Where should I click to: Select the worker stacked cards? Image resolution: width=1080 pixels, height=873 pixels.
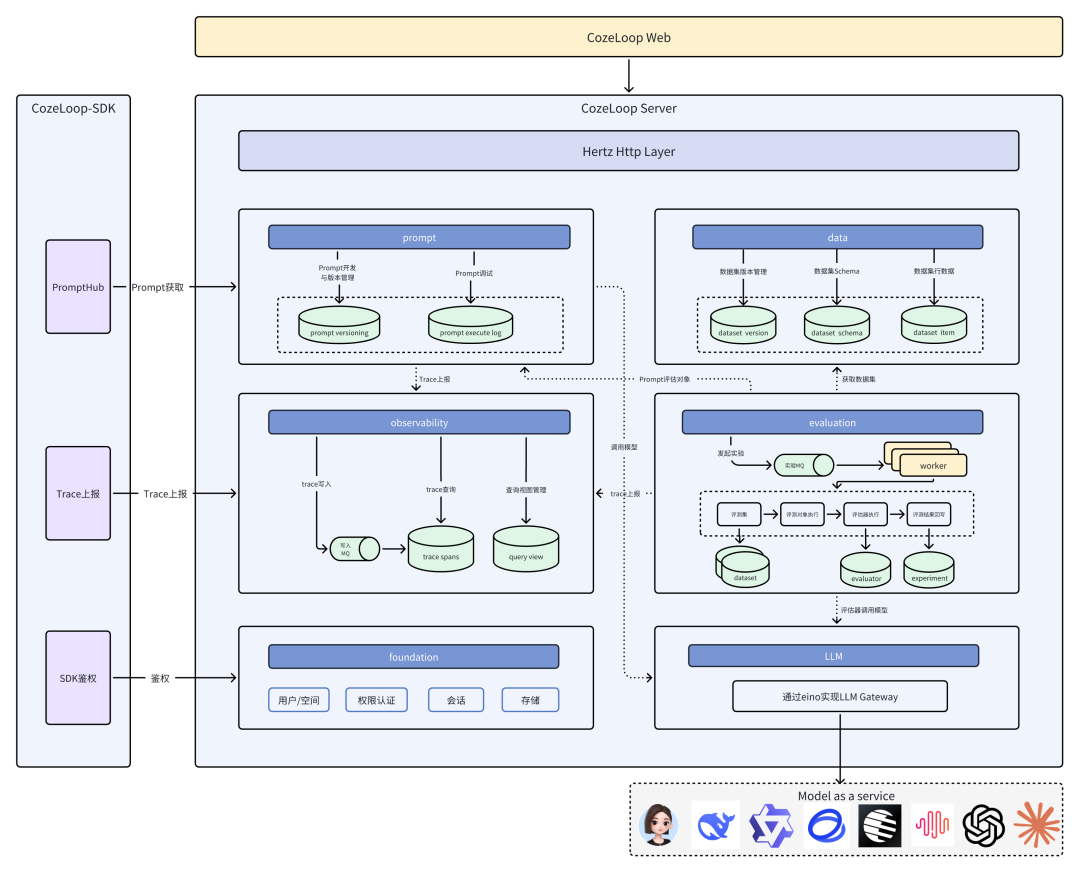(931, 464)
